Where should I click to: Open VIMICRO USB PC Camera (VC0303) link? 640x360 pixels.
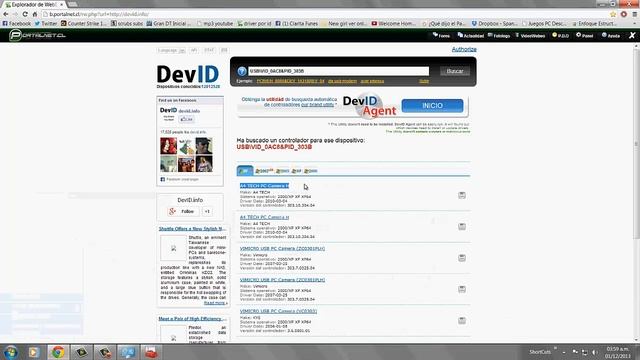click(278, 311)
